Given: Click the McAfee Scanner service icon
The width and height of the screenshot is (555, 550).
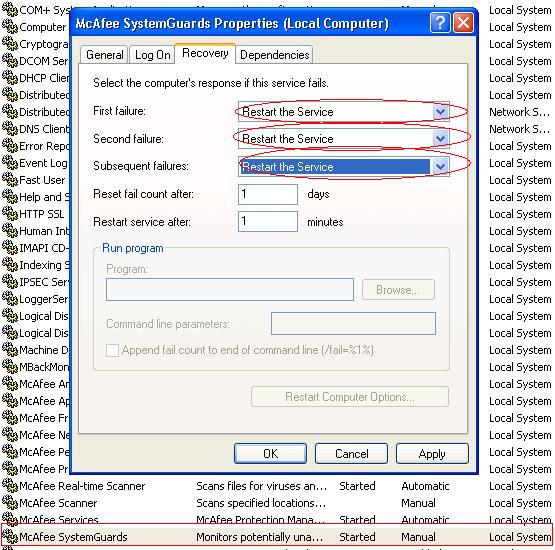Looking at the screenshot, I should (x=10, y=503).
